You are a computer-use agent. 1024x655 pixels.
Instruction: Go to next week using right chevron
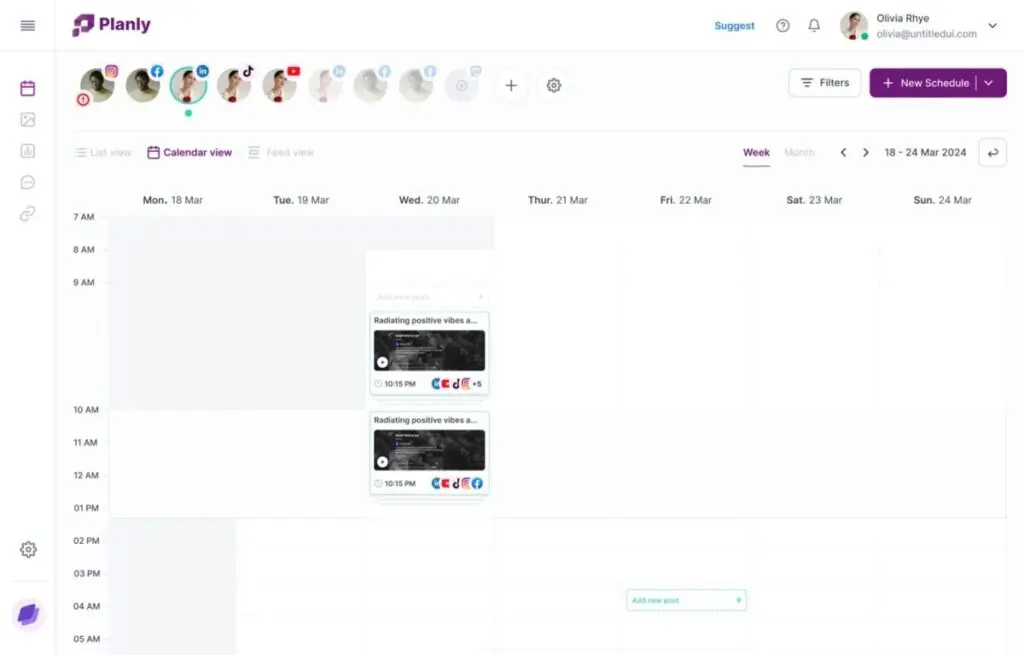[866, 153]
